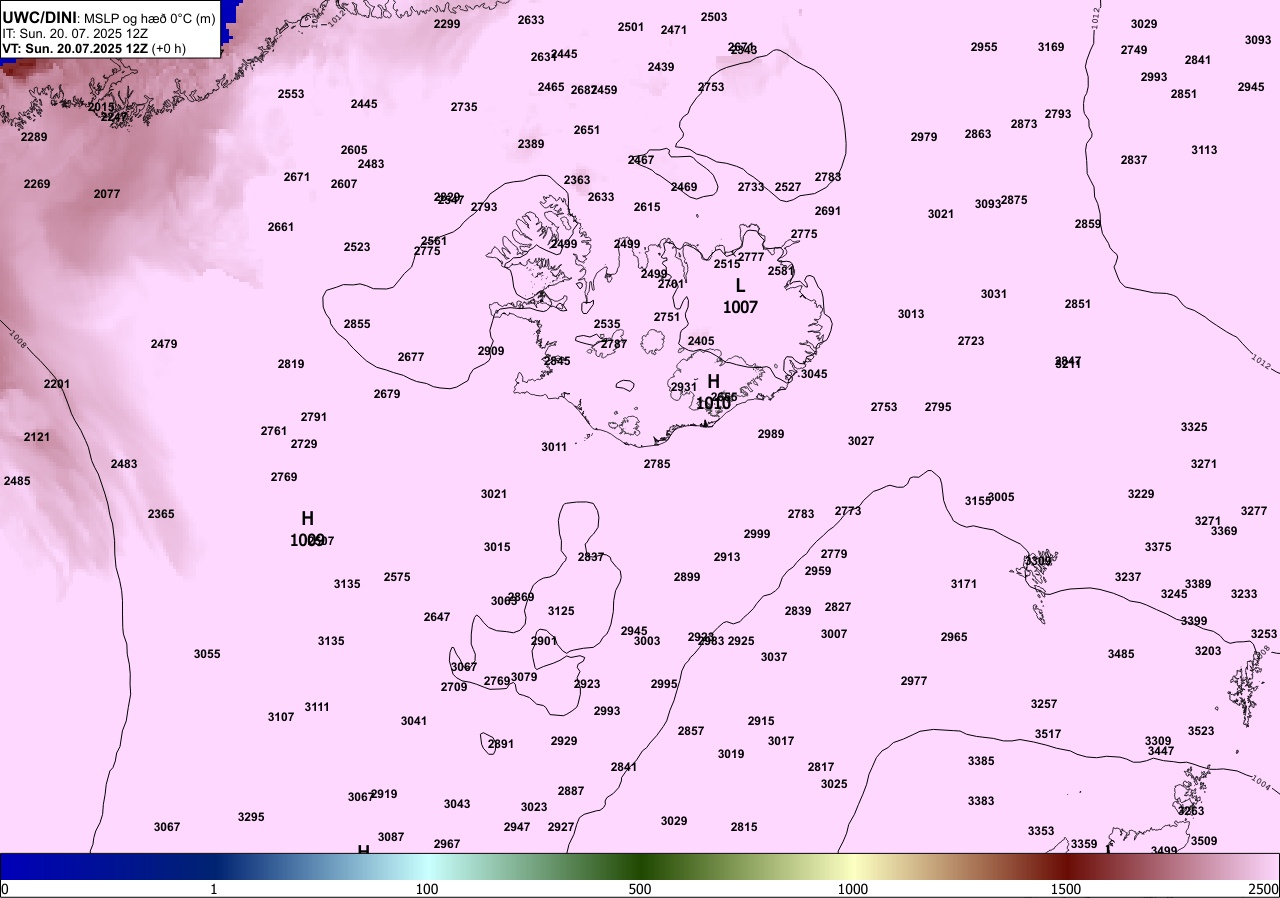
Task: Click the height value 3013
Action: click(x=911, y=314)
